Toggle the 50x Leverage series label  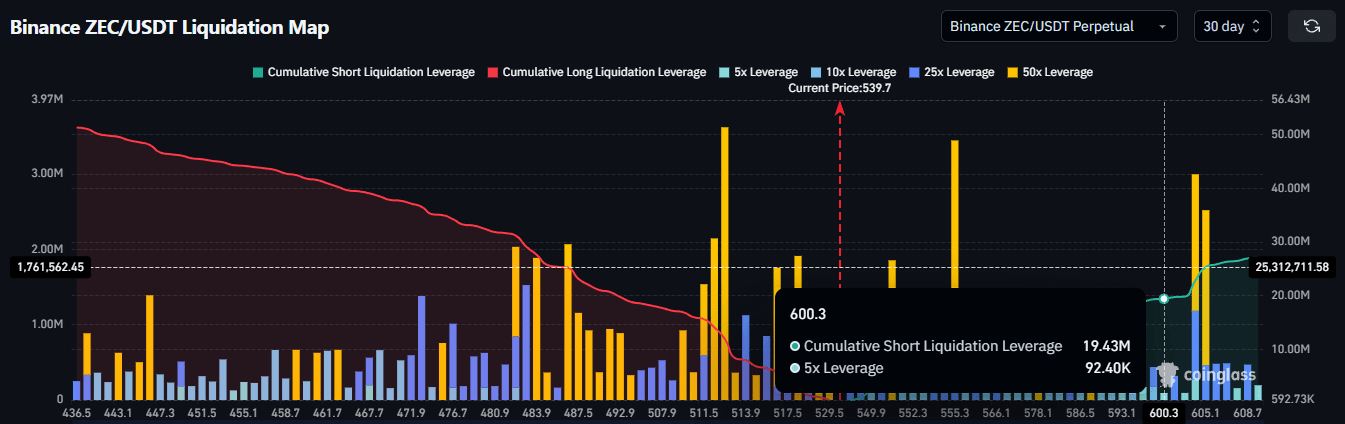tap(1057, 72)
